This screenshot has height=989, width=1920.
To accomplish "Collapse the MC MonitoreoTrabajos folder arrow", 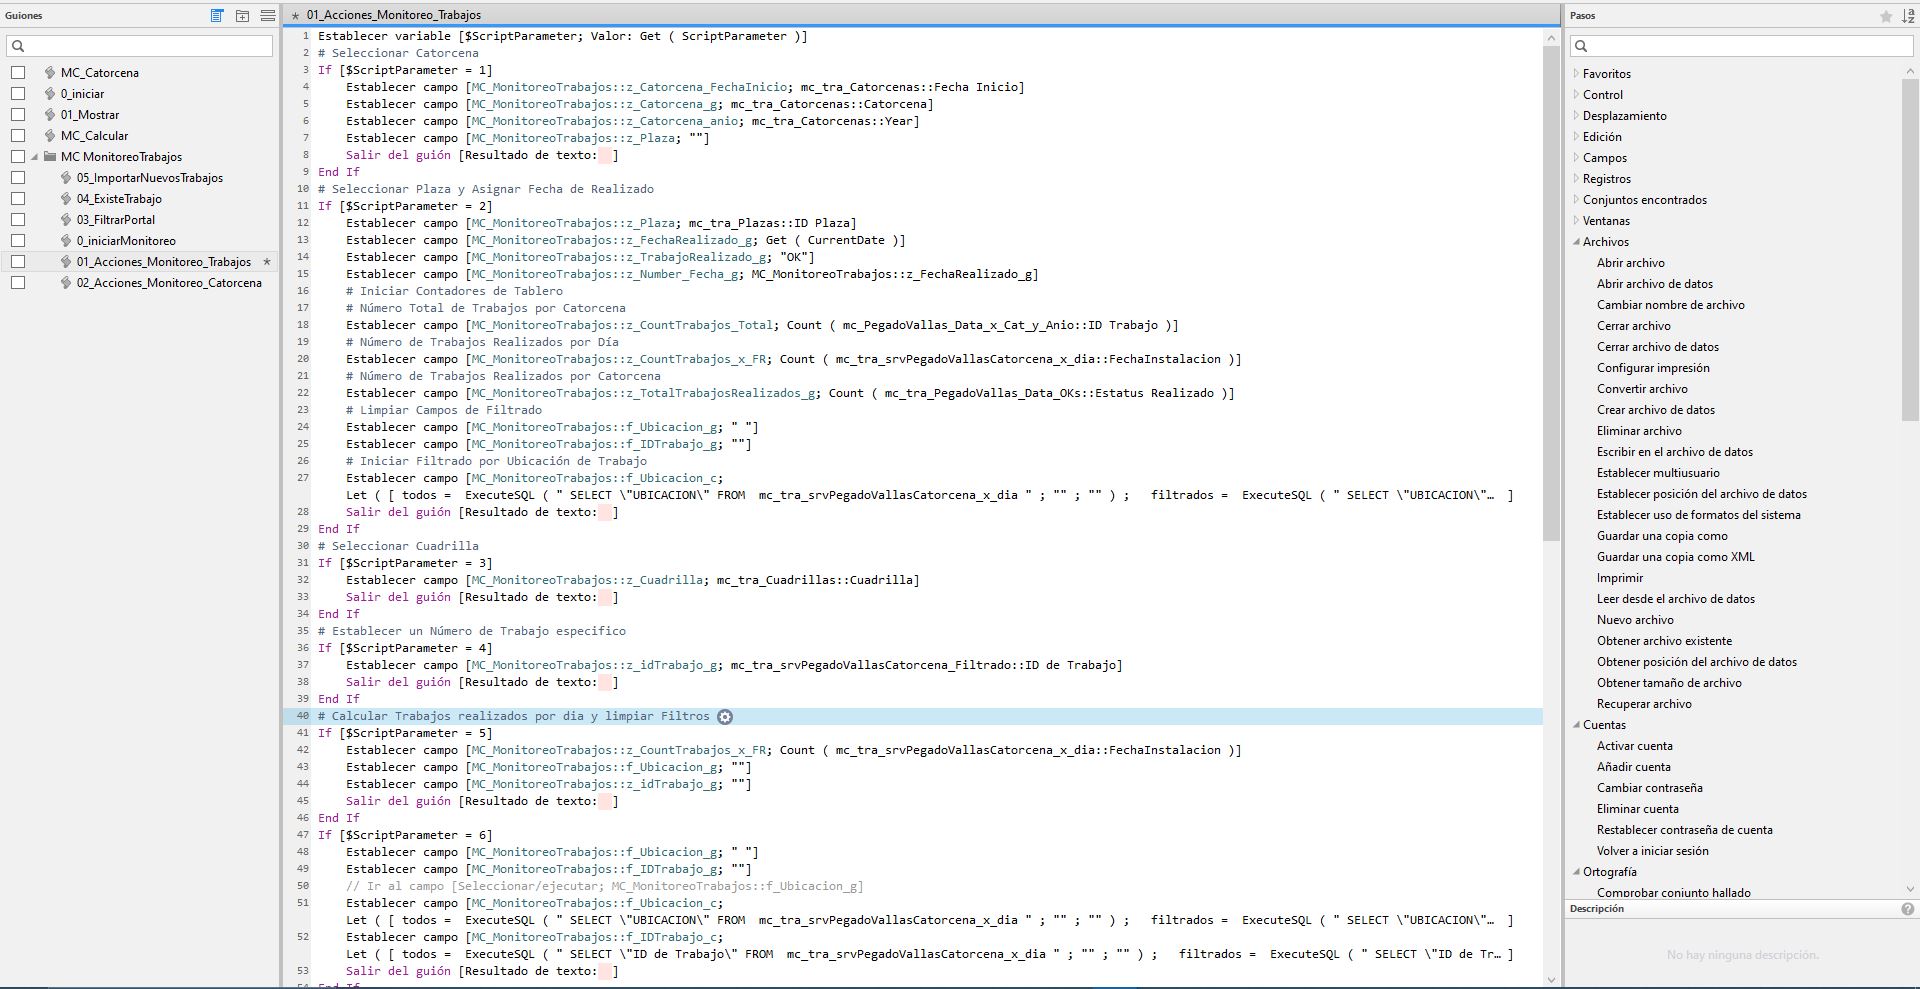I will (35, 157).
